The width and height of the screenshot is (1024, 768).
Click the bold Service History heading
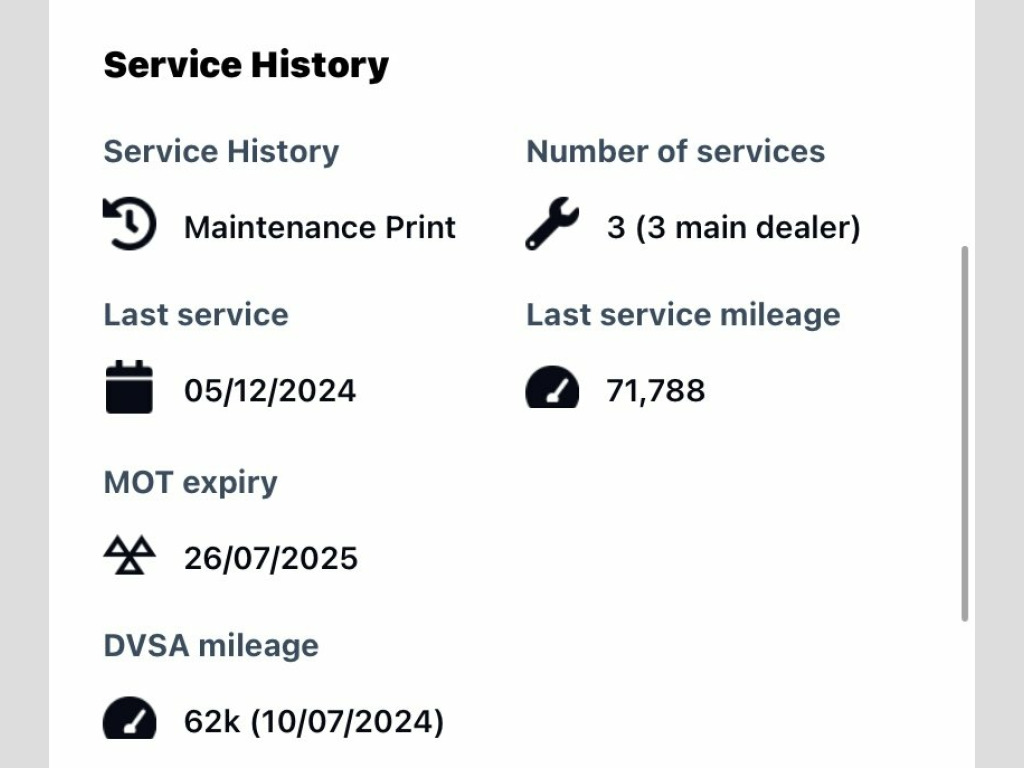pos(246,65)
